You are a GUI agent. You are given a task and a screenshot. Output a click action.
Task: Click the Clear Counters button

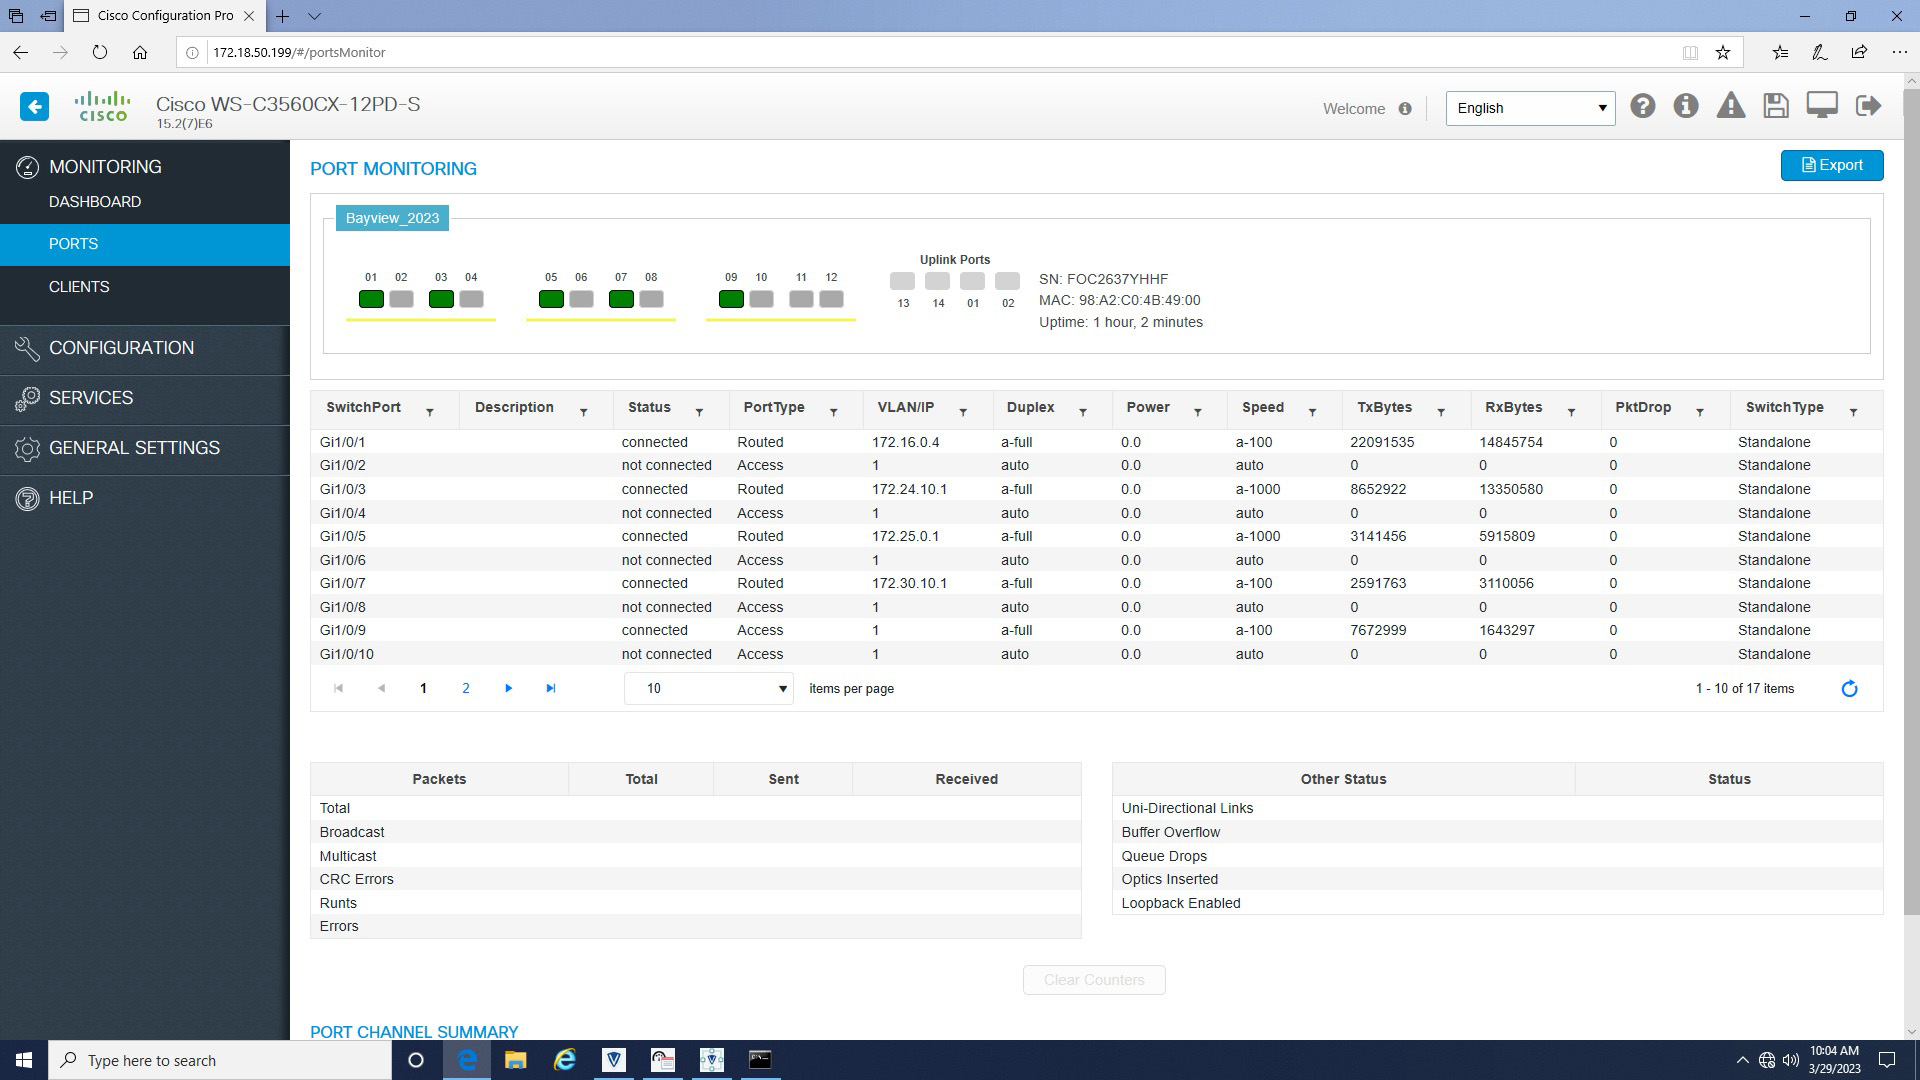coord(1094,980)
